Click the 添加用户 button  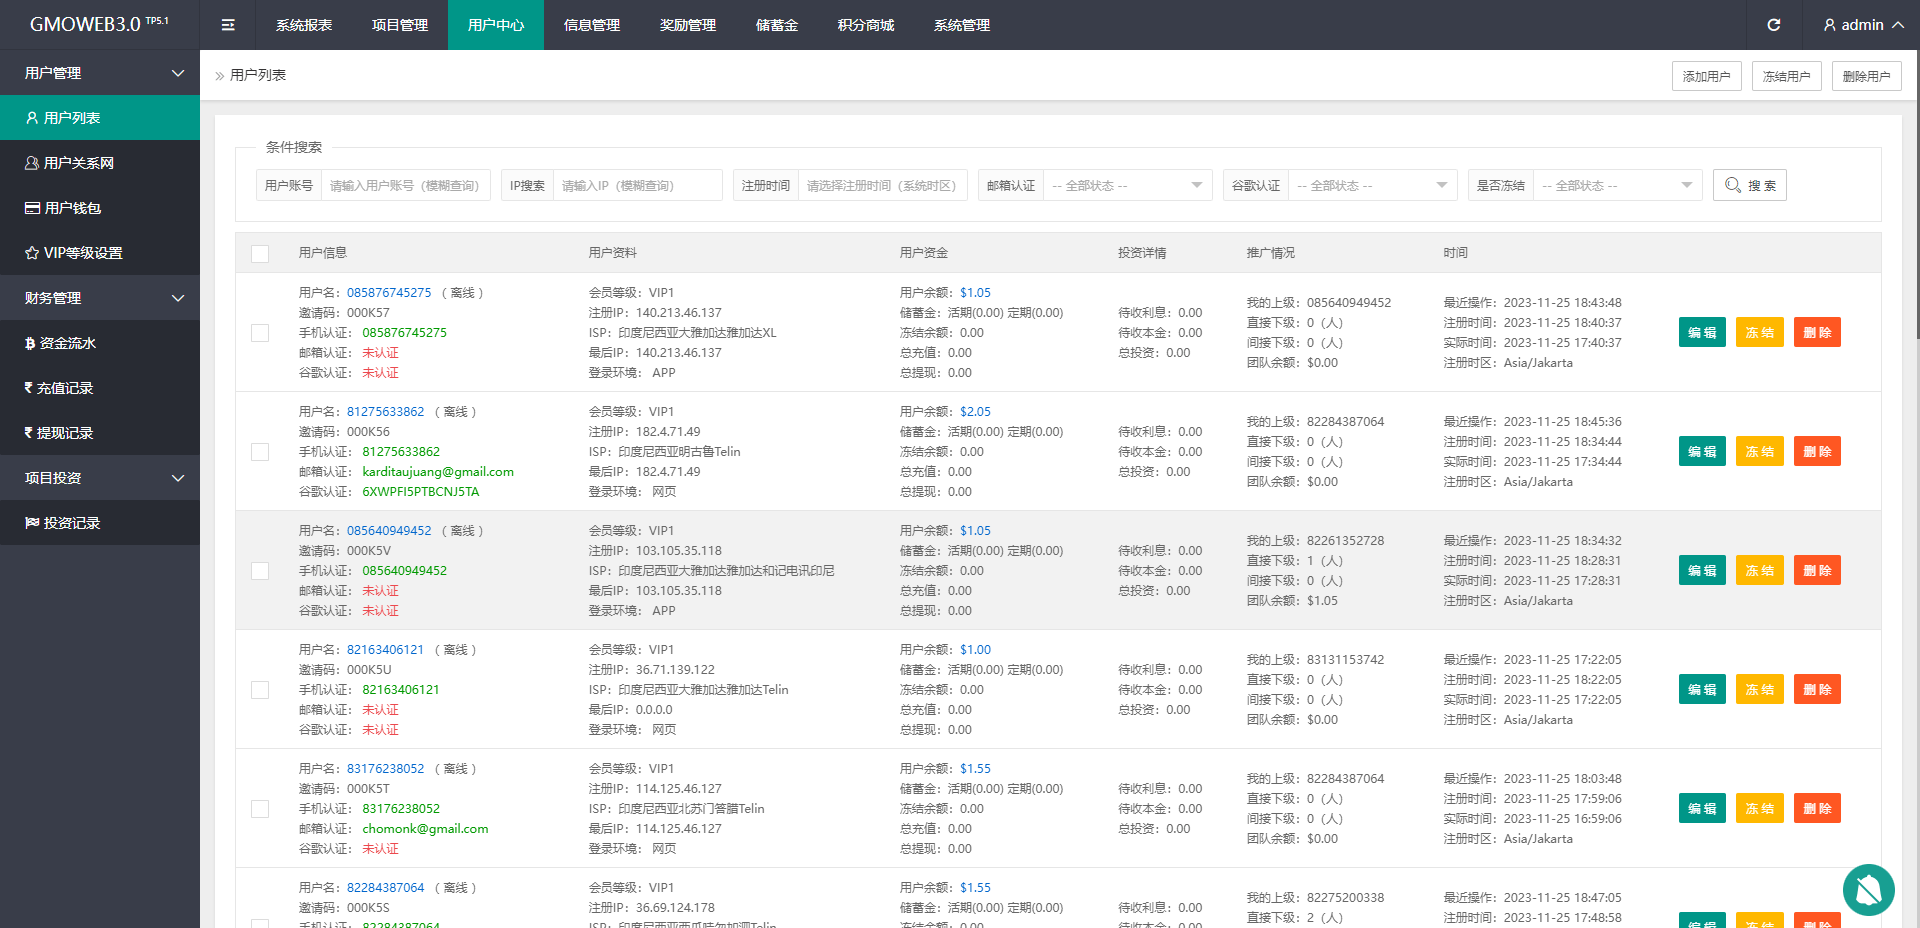tap(1706, 76)
